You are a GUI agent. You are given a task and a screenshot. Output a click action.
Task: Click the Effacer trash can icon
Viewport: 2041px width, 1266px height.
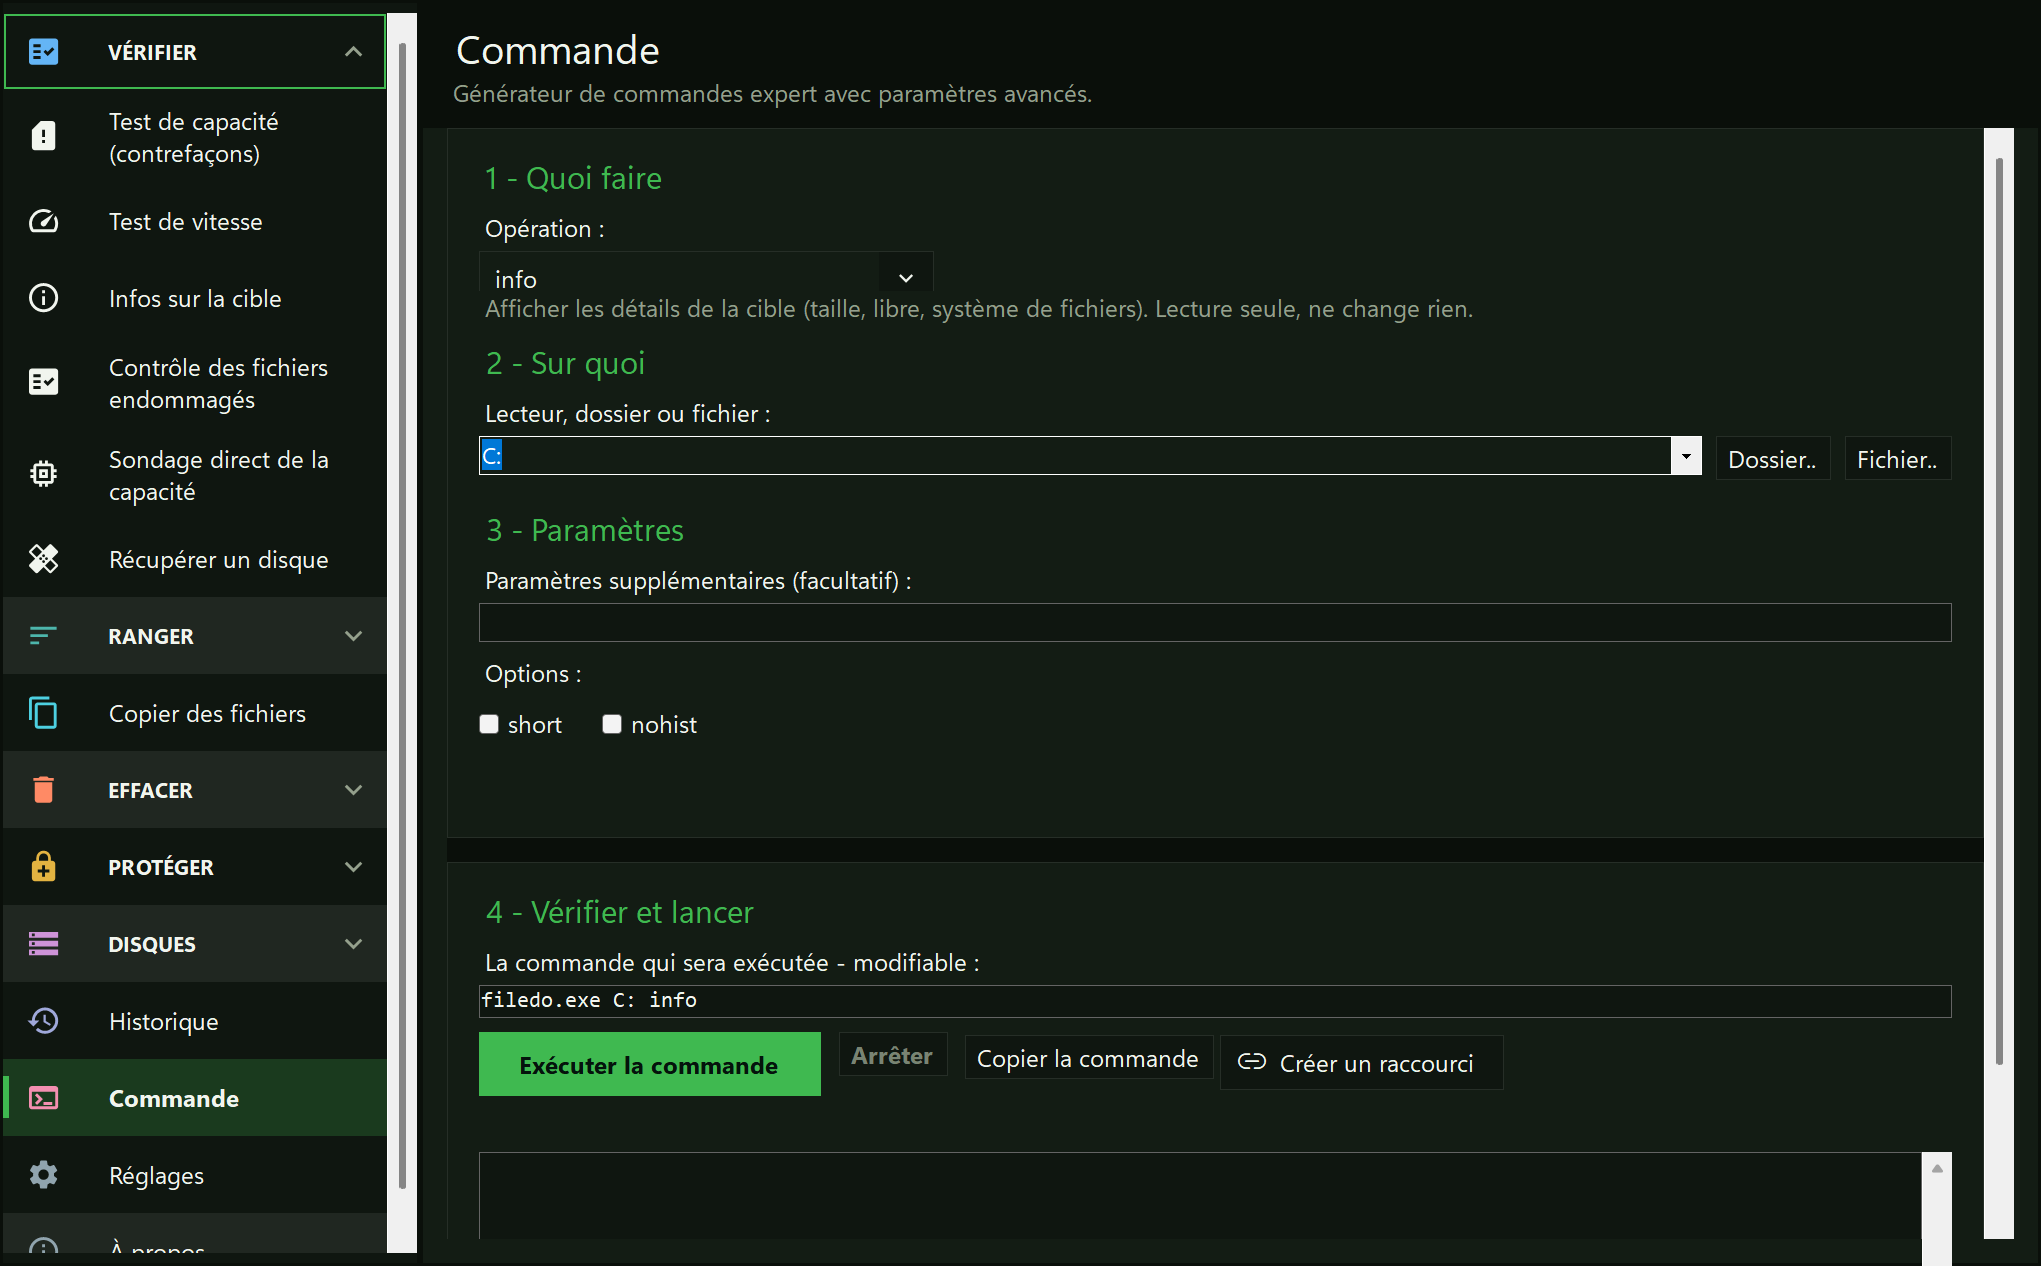[43, 790]
